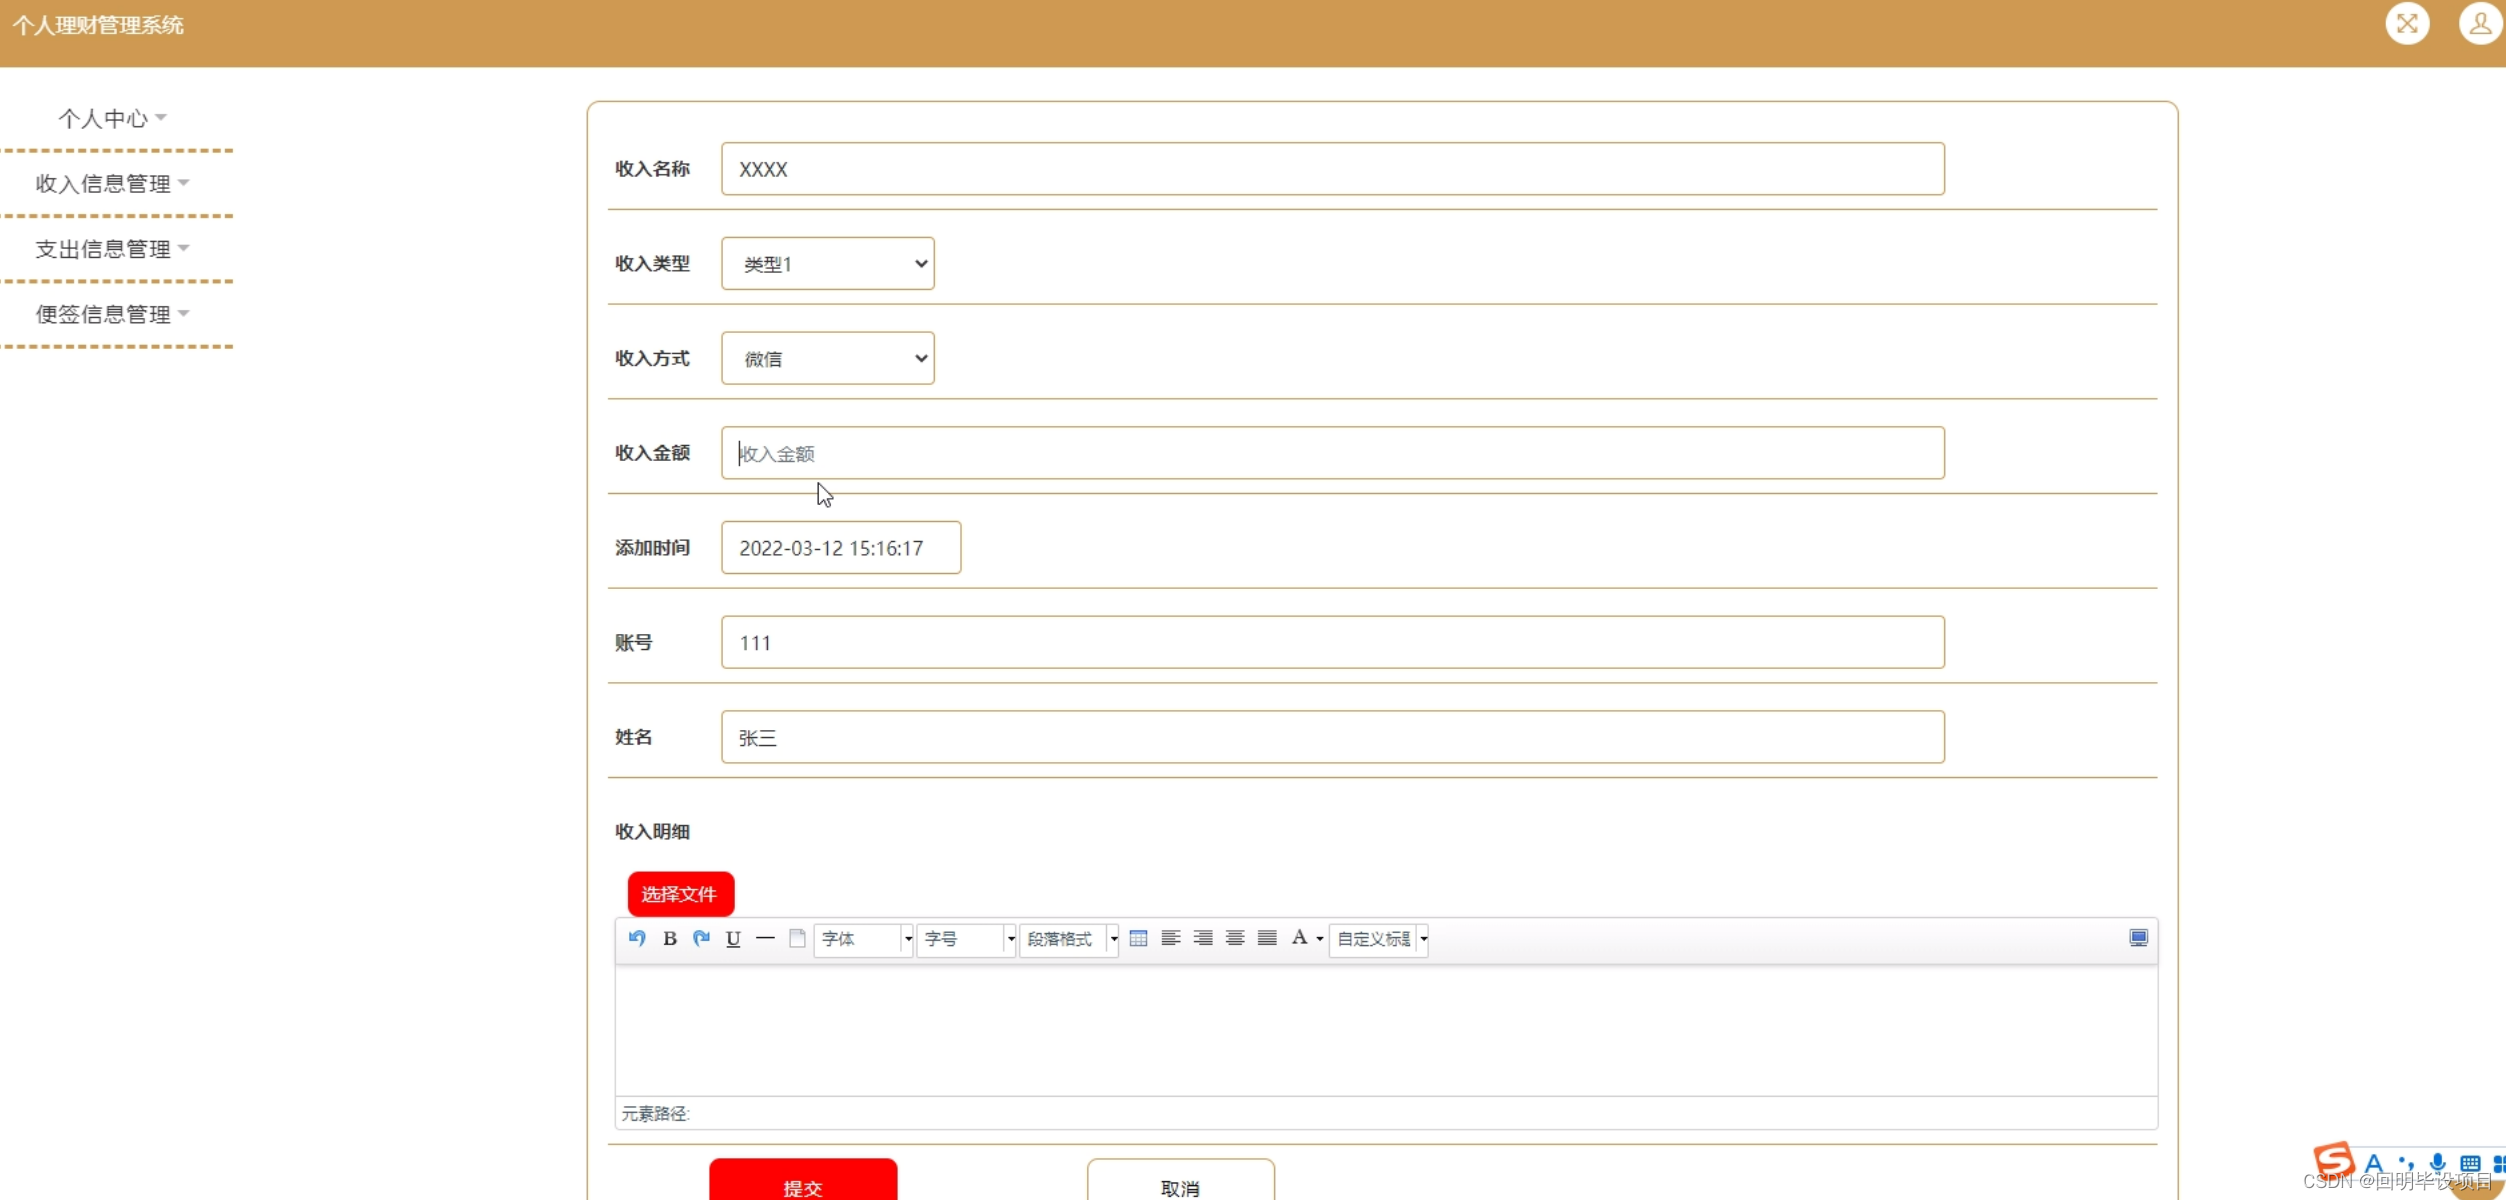Viewport: 2506px width, 1200px height.
Task: Open the 收入方式 dropdown showing 微信
Action: (x=827, y=358)
